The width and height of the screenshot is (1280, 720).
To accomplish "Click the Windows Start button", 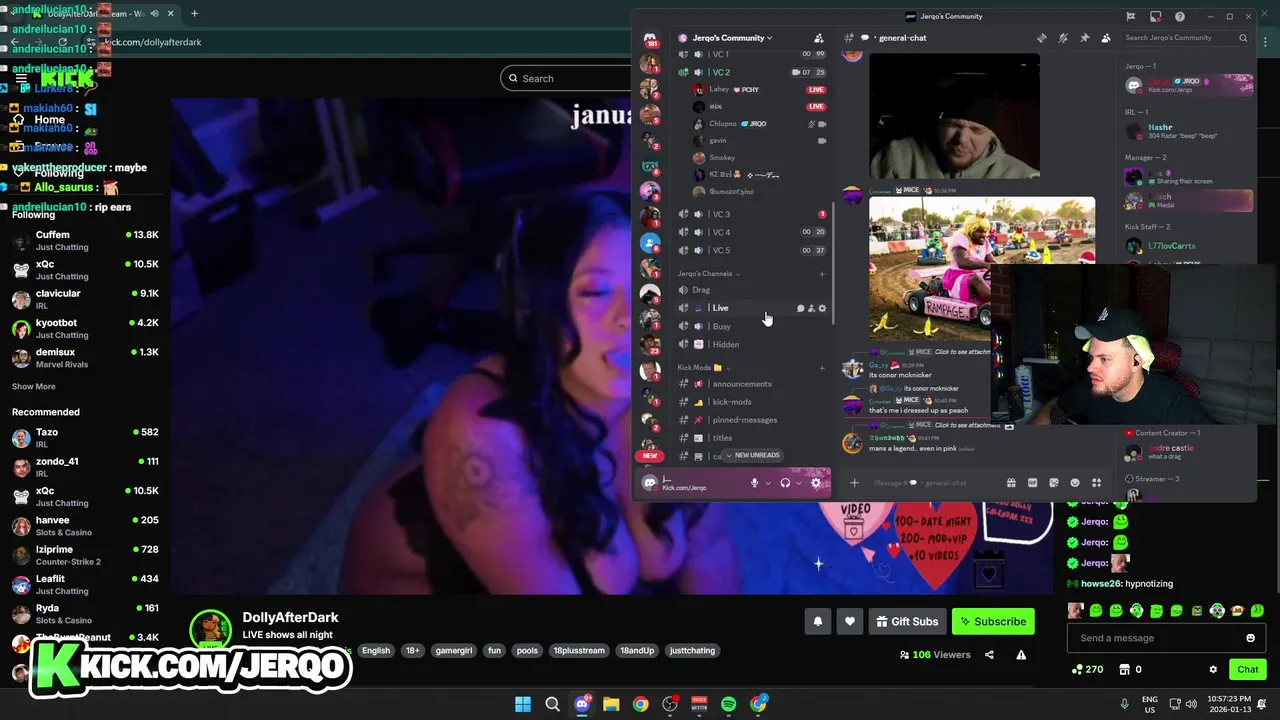I will pyautogui.click(x=523, y=704).
